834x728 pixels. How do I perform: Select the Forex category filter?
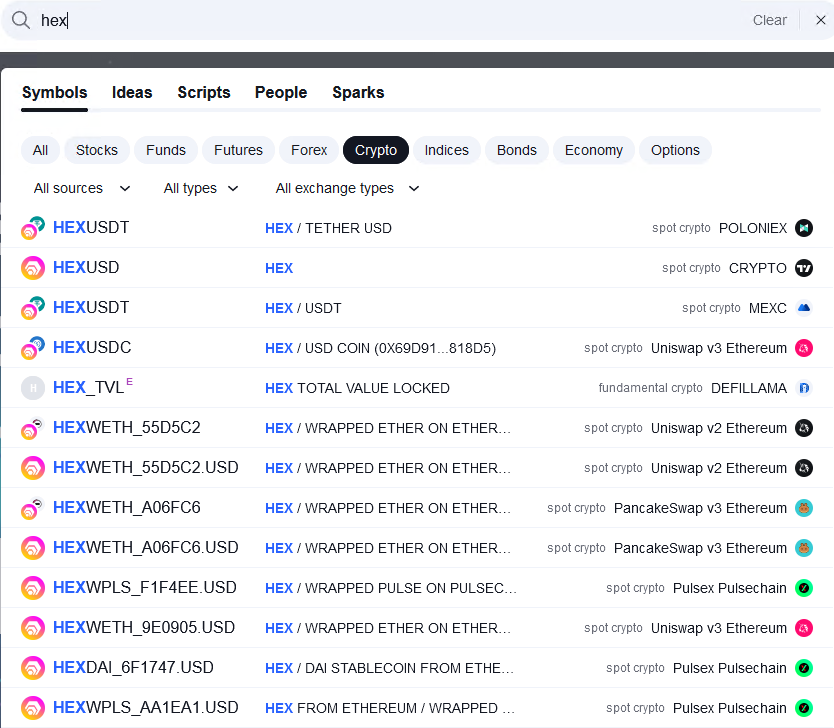coord(309,150)
